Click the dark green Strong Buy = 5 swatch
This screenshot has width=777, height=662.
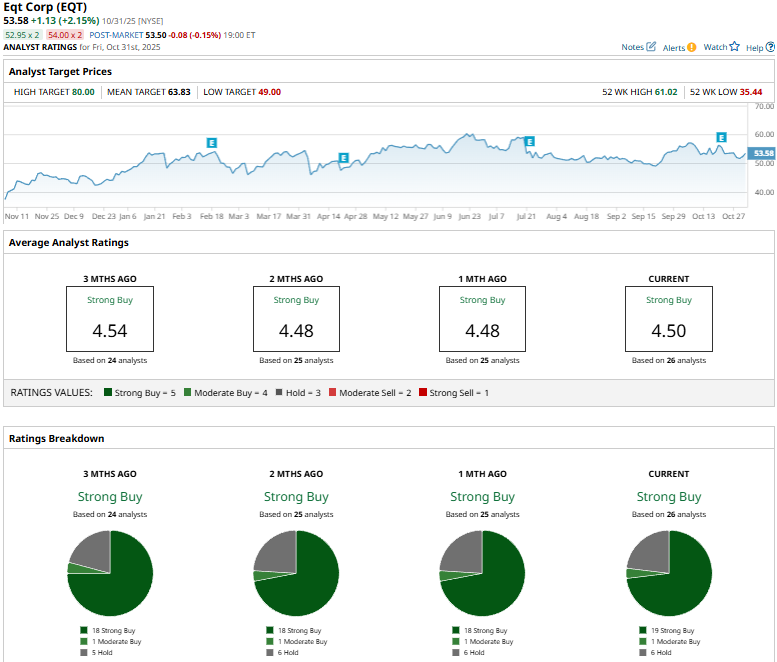pos(107,393)
